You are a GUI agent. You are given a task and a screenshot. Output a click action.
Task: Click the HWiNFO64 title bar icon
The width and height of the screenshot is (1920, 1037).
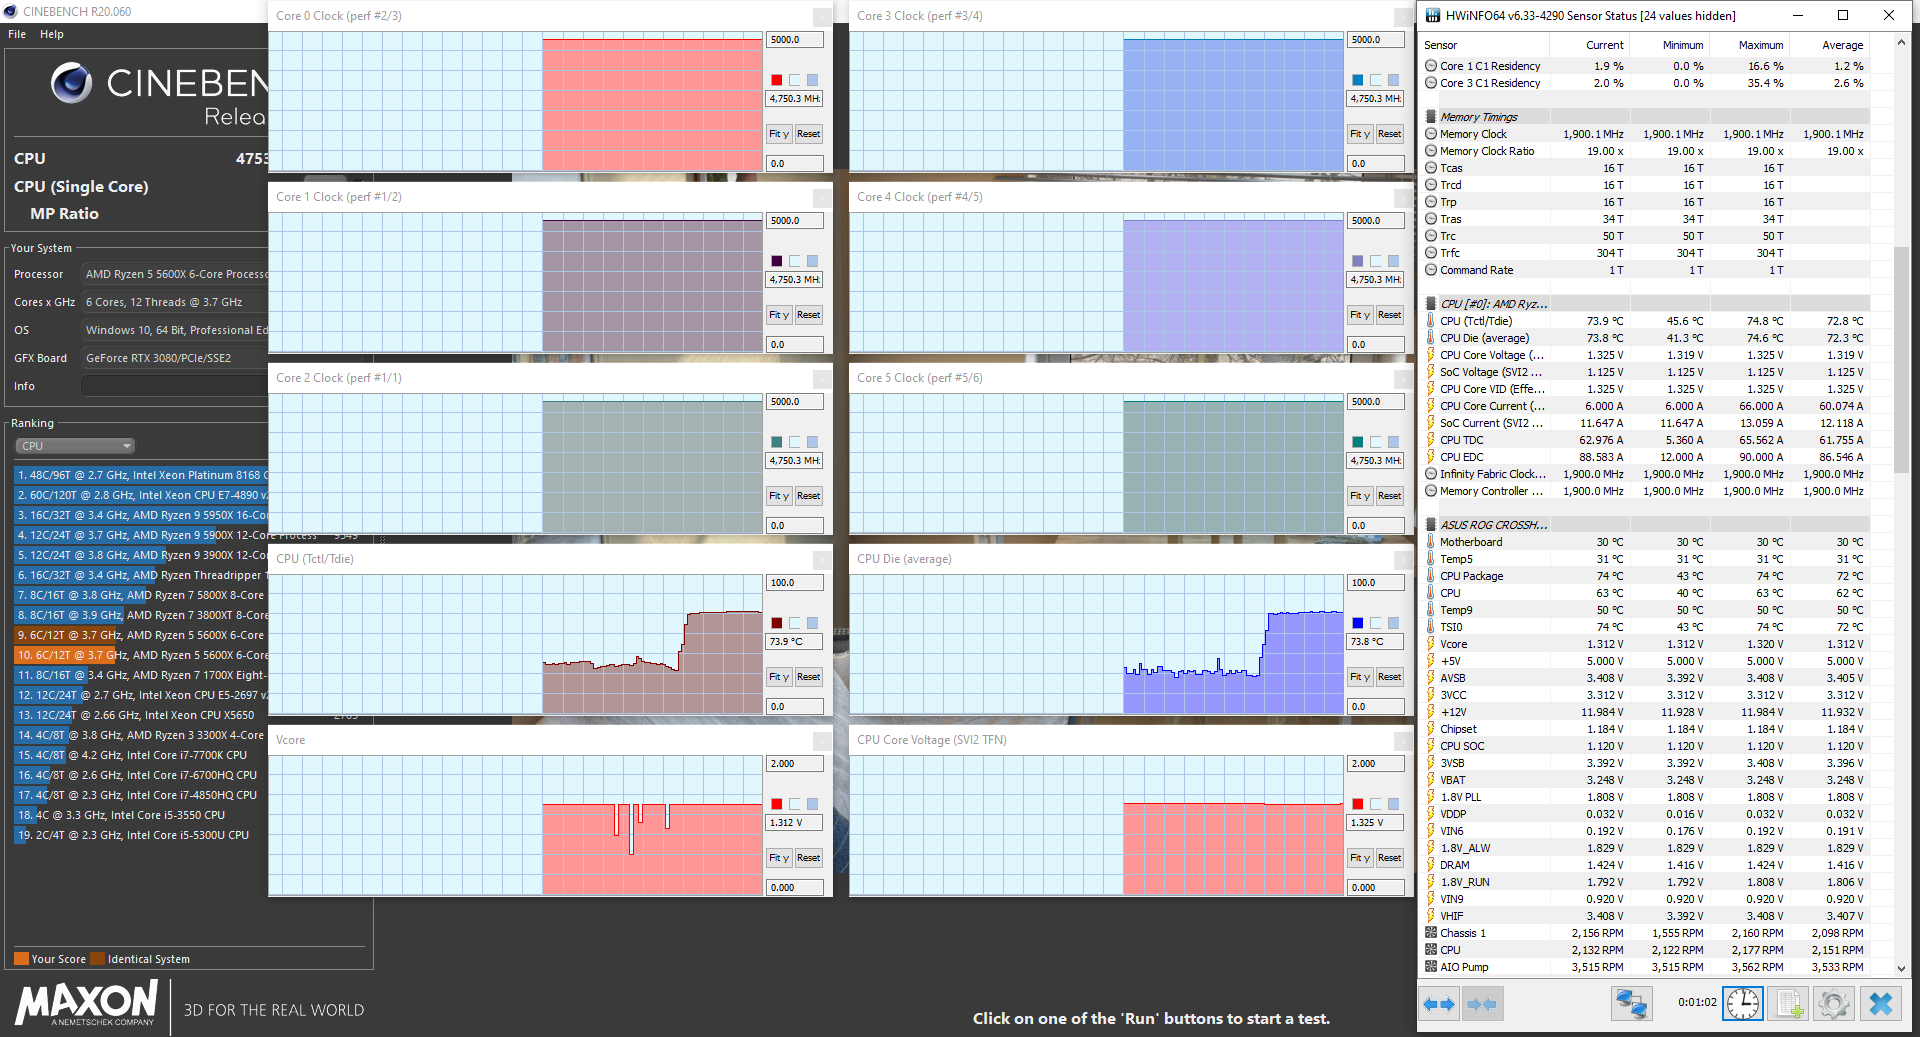1433,15
